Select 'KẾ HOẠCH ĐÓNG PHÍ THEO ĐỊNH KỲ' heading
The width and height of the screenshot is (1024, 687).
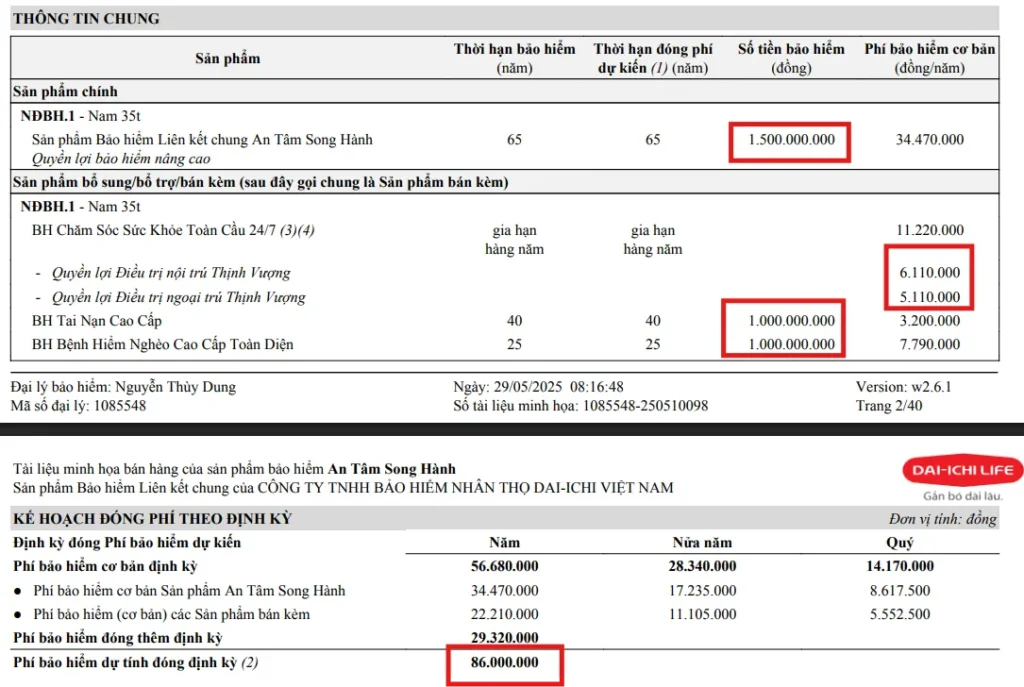[x=152, y=519]
